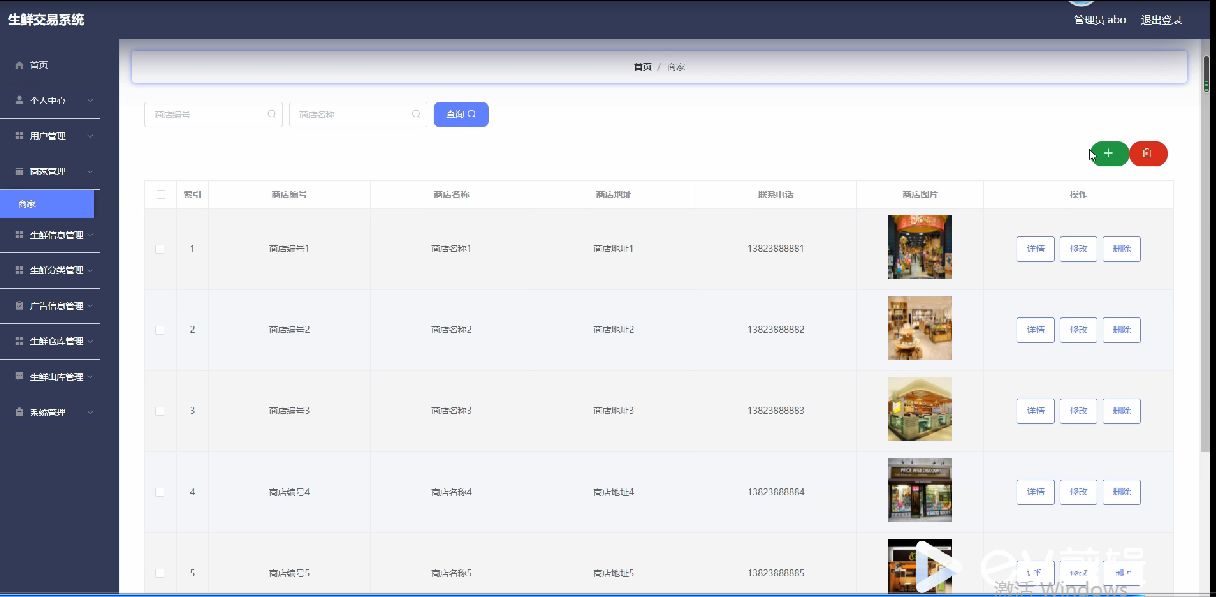Click 删除 for row 3 (13823888883)

(1121, 410)
